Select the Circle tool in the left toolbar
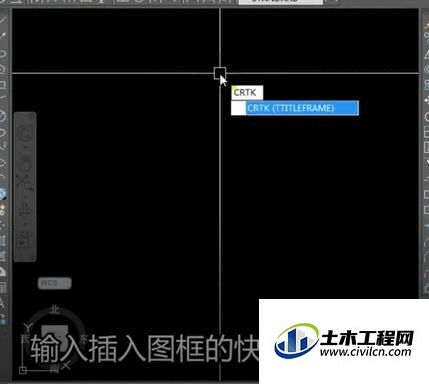The image size is (429, 384). click(x=2, y=116)
